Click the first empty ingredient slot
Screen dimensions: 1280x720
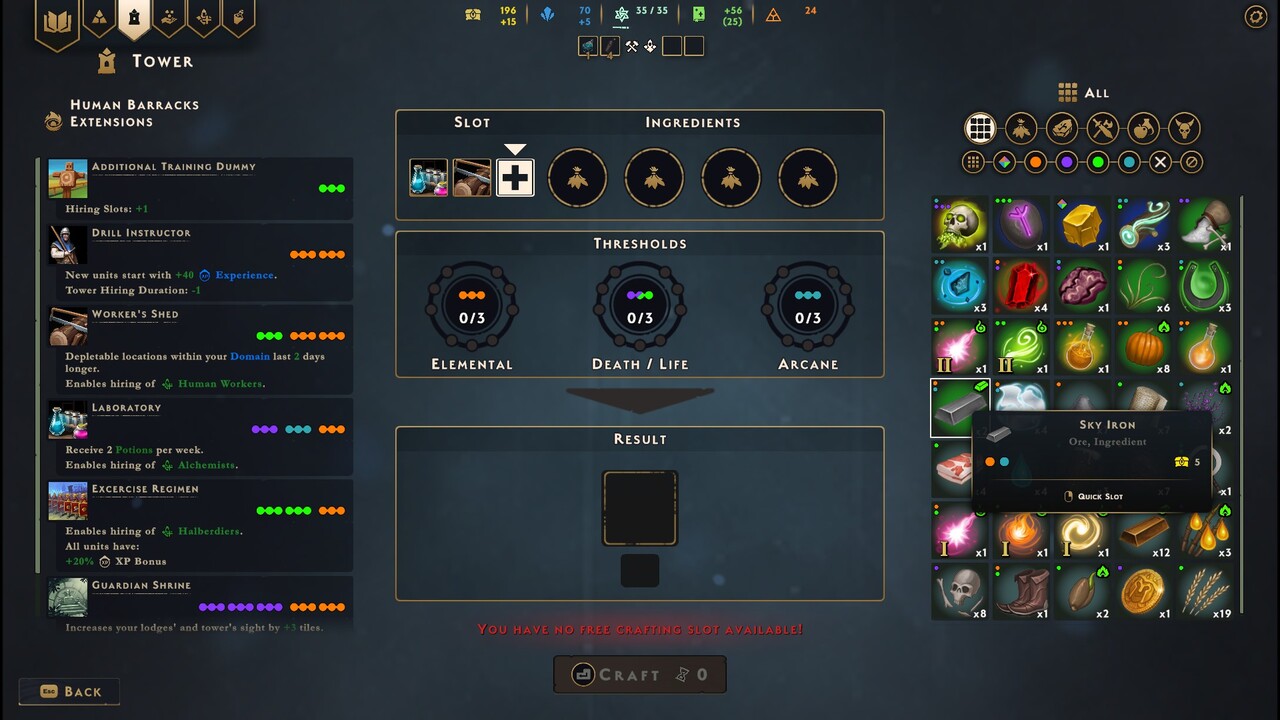[577, 178]
